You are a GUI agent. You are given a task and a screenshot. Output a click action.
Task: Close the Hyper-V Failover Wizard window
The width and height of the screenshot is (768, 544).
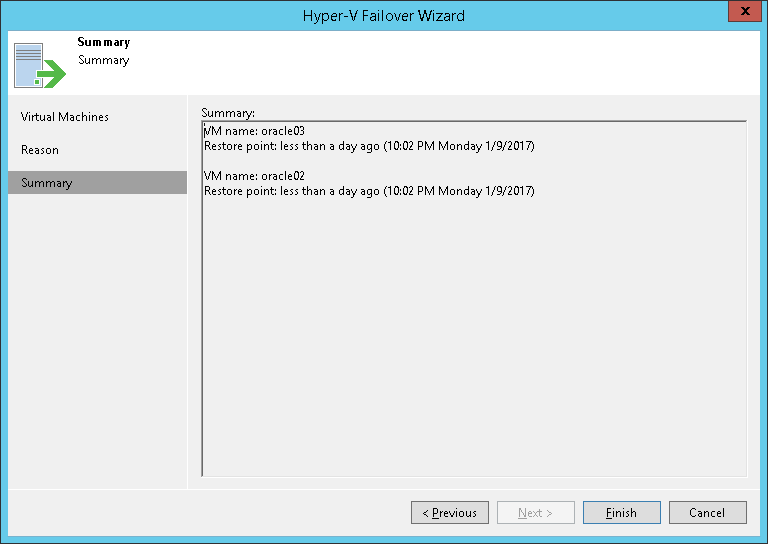coord(743,14)
